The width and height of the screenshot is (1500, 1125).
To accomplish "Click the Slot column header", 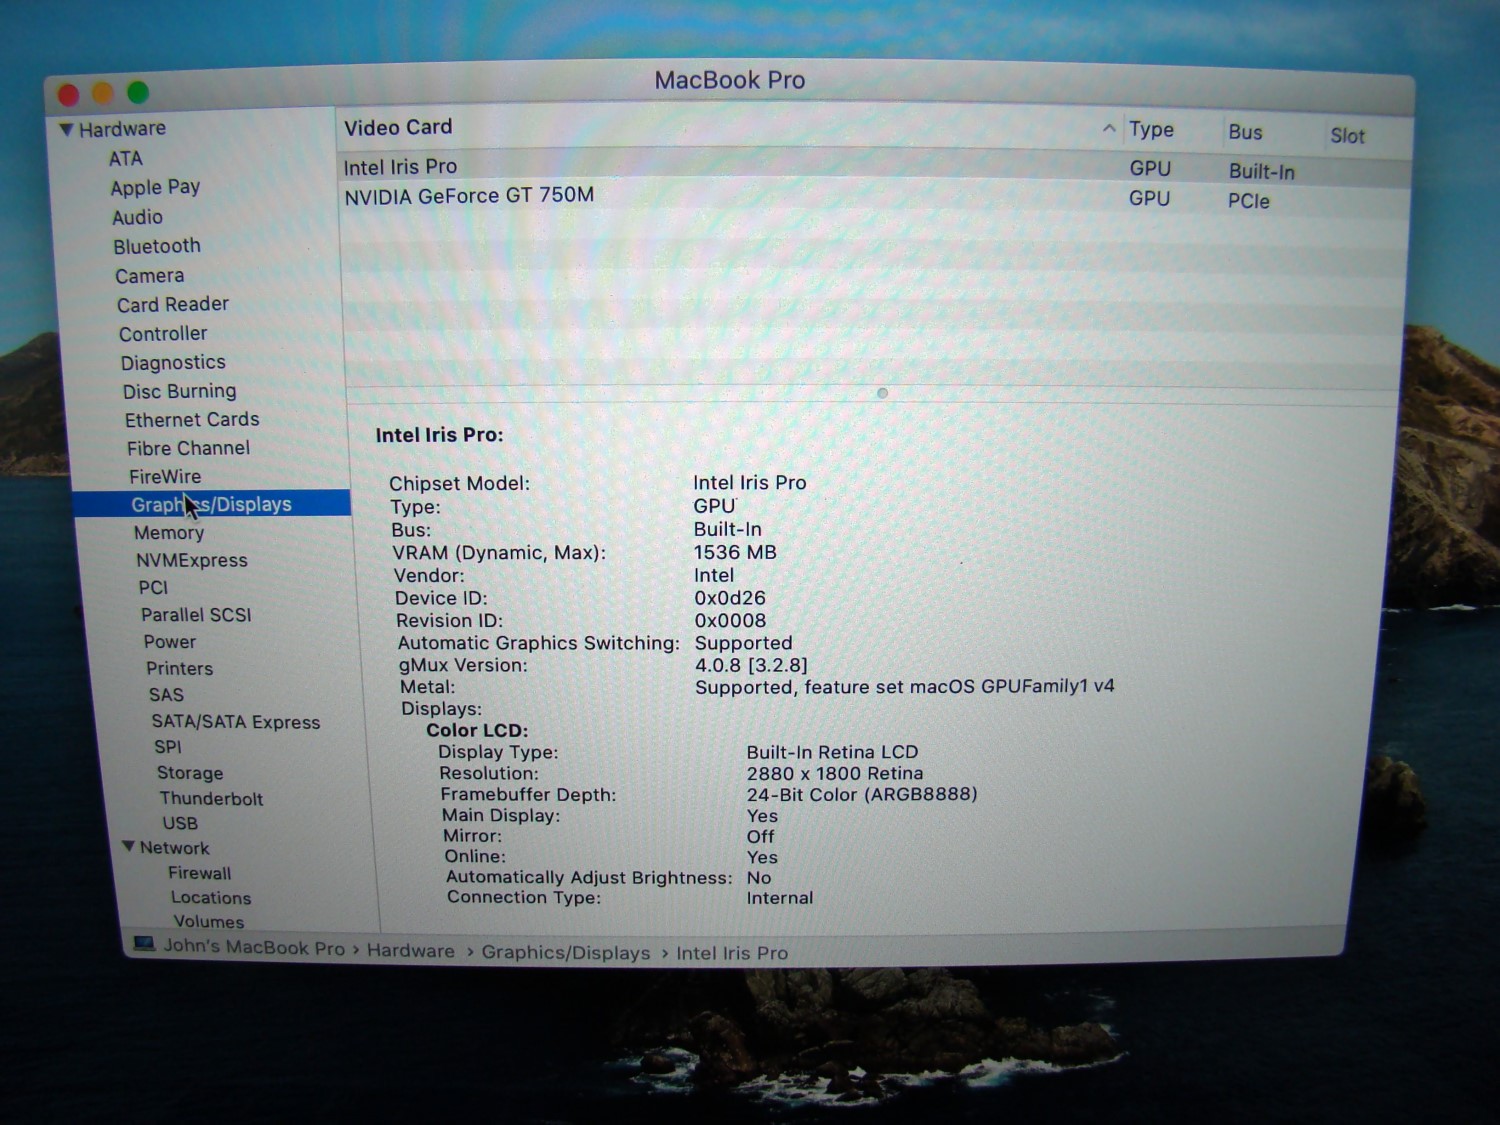I will [x=1347, y=136].
